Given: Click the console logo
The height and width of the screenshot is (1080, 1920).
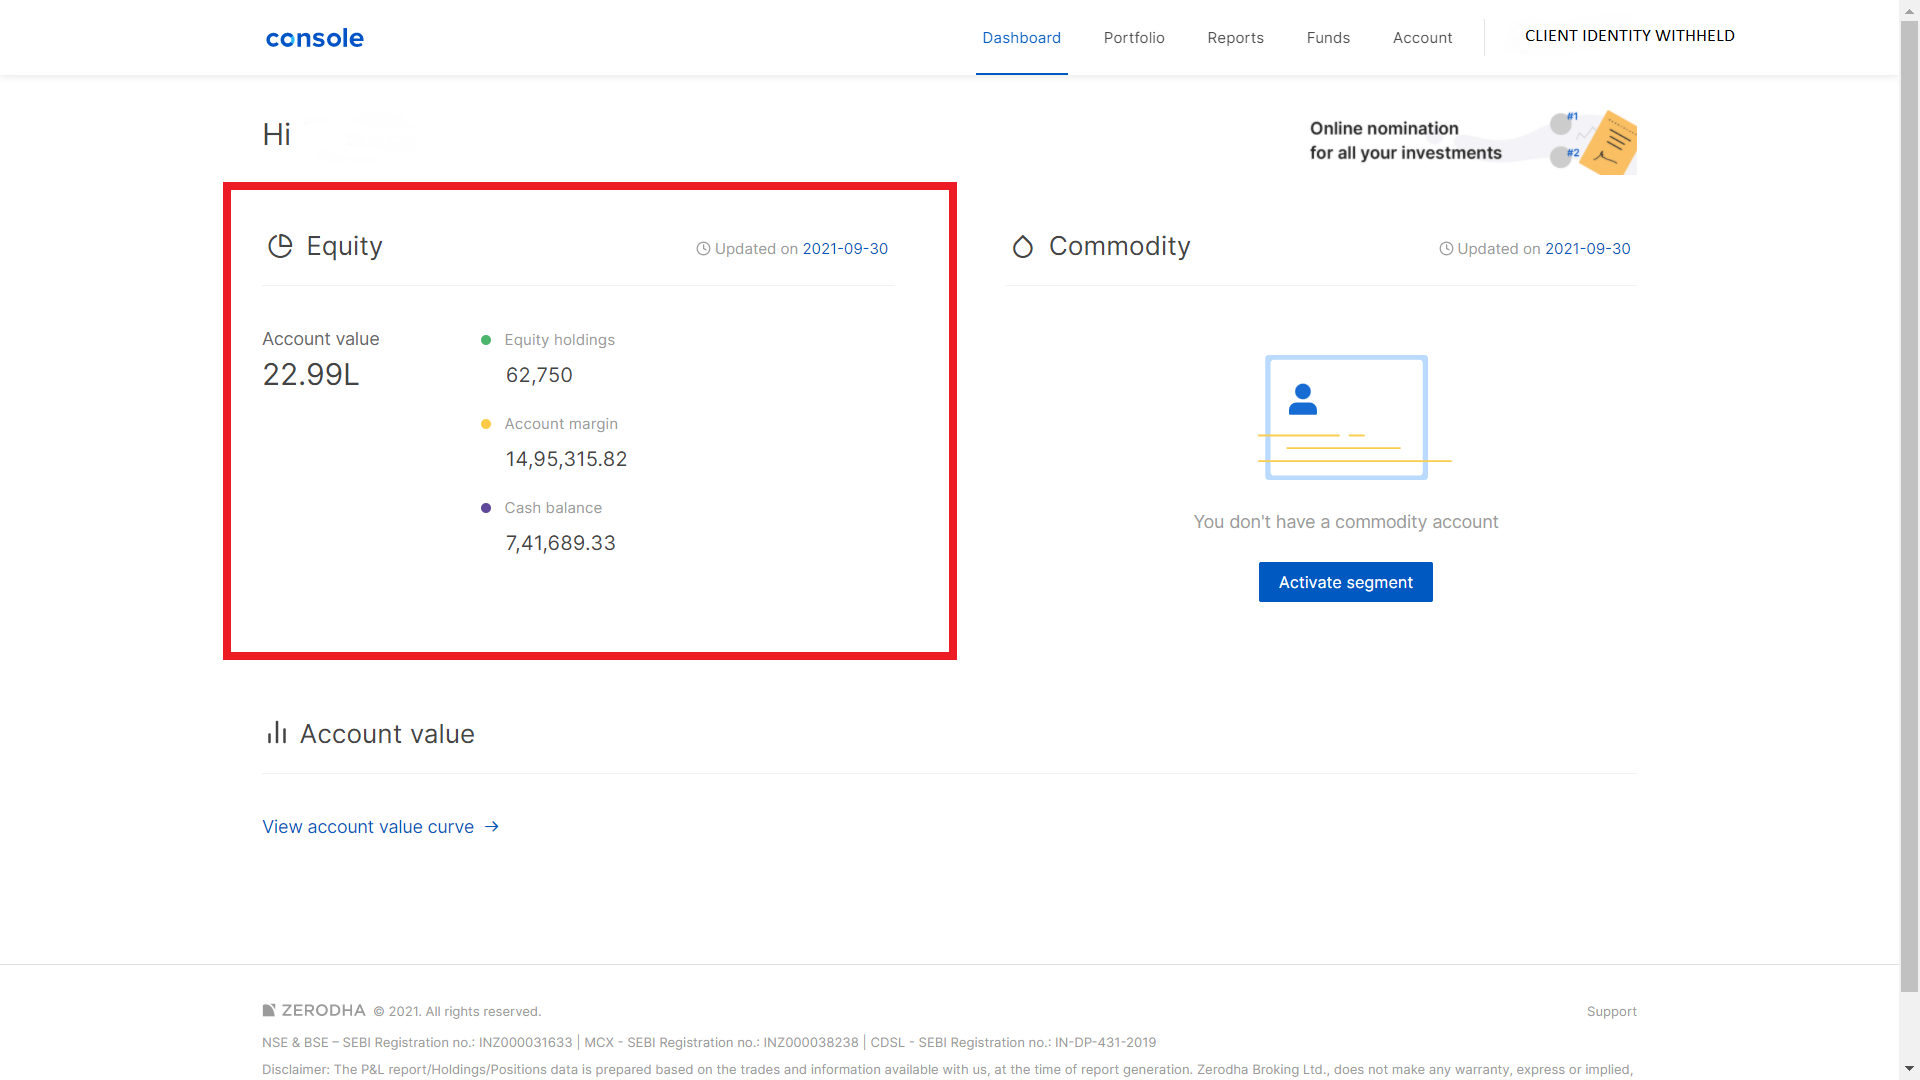Looking at the screenshot, I should pos(314,38).
